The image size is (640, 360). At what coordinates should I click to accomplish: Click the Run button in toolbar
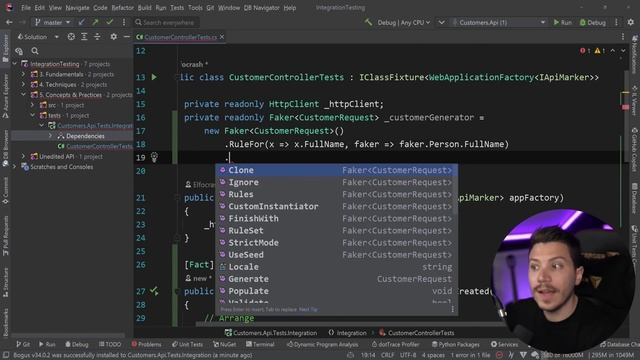pos(562,22)
